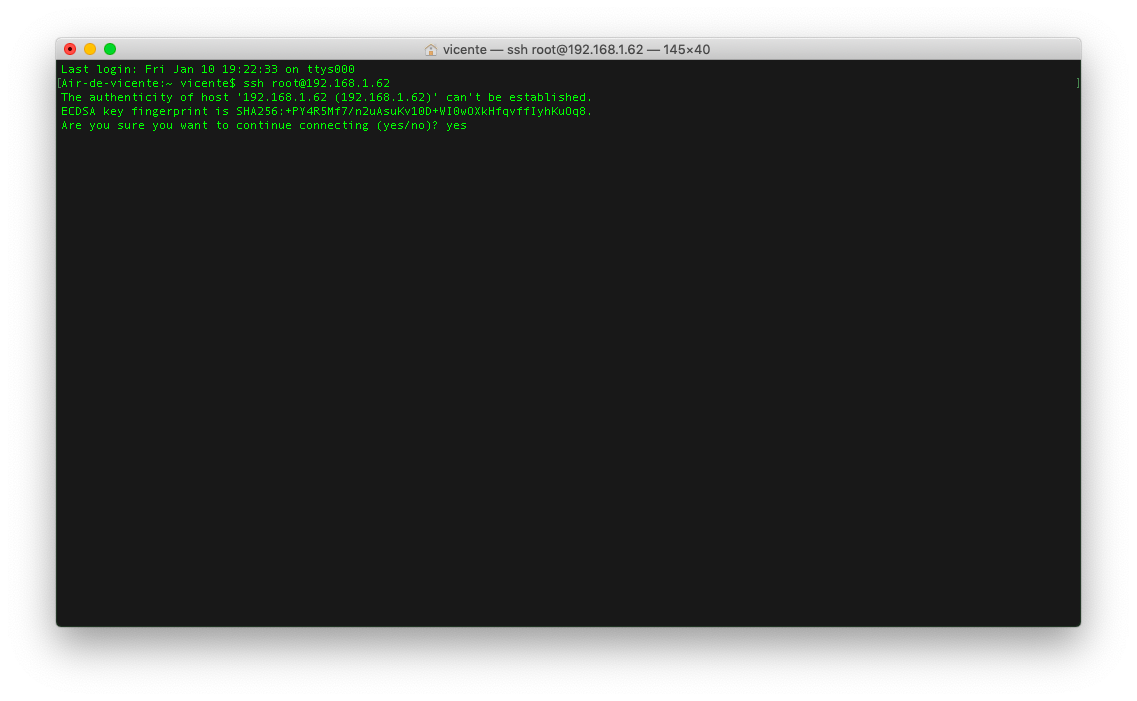Click the window title 'vicente — ssh root@192.168.1.62'
This screenshot has height=701, width=1137.
pyautogui.click(x=543, y=49)
